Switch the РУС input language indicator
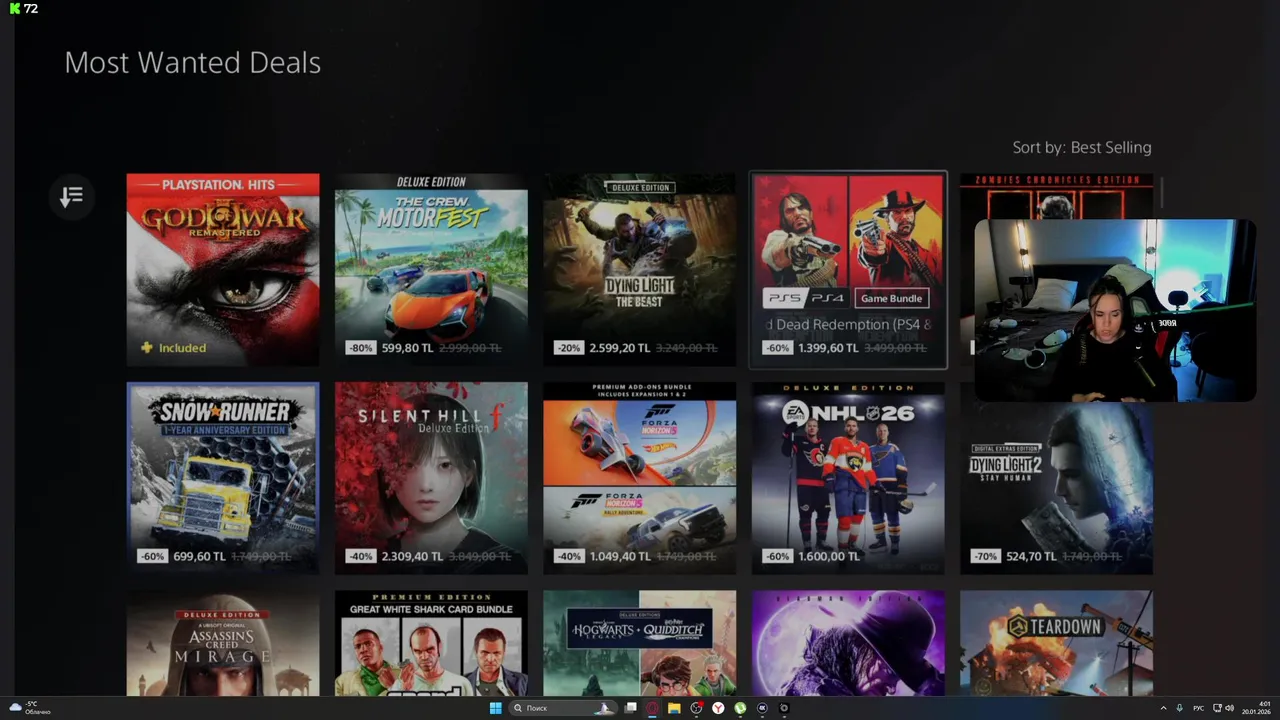The height and width of the screenshot is (720, 1280). tap(1198, 708)
